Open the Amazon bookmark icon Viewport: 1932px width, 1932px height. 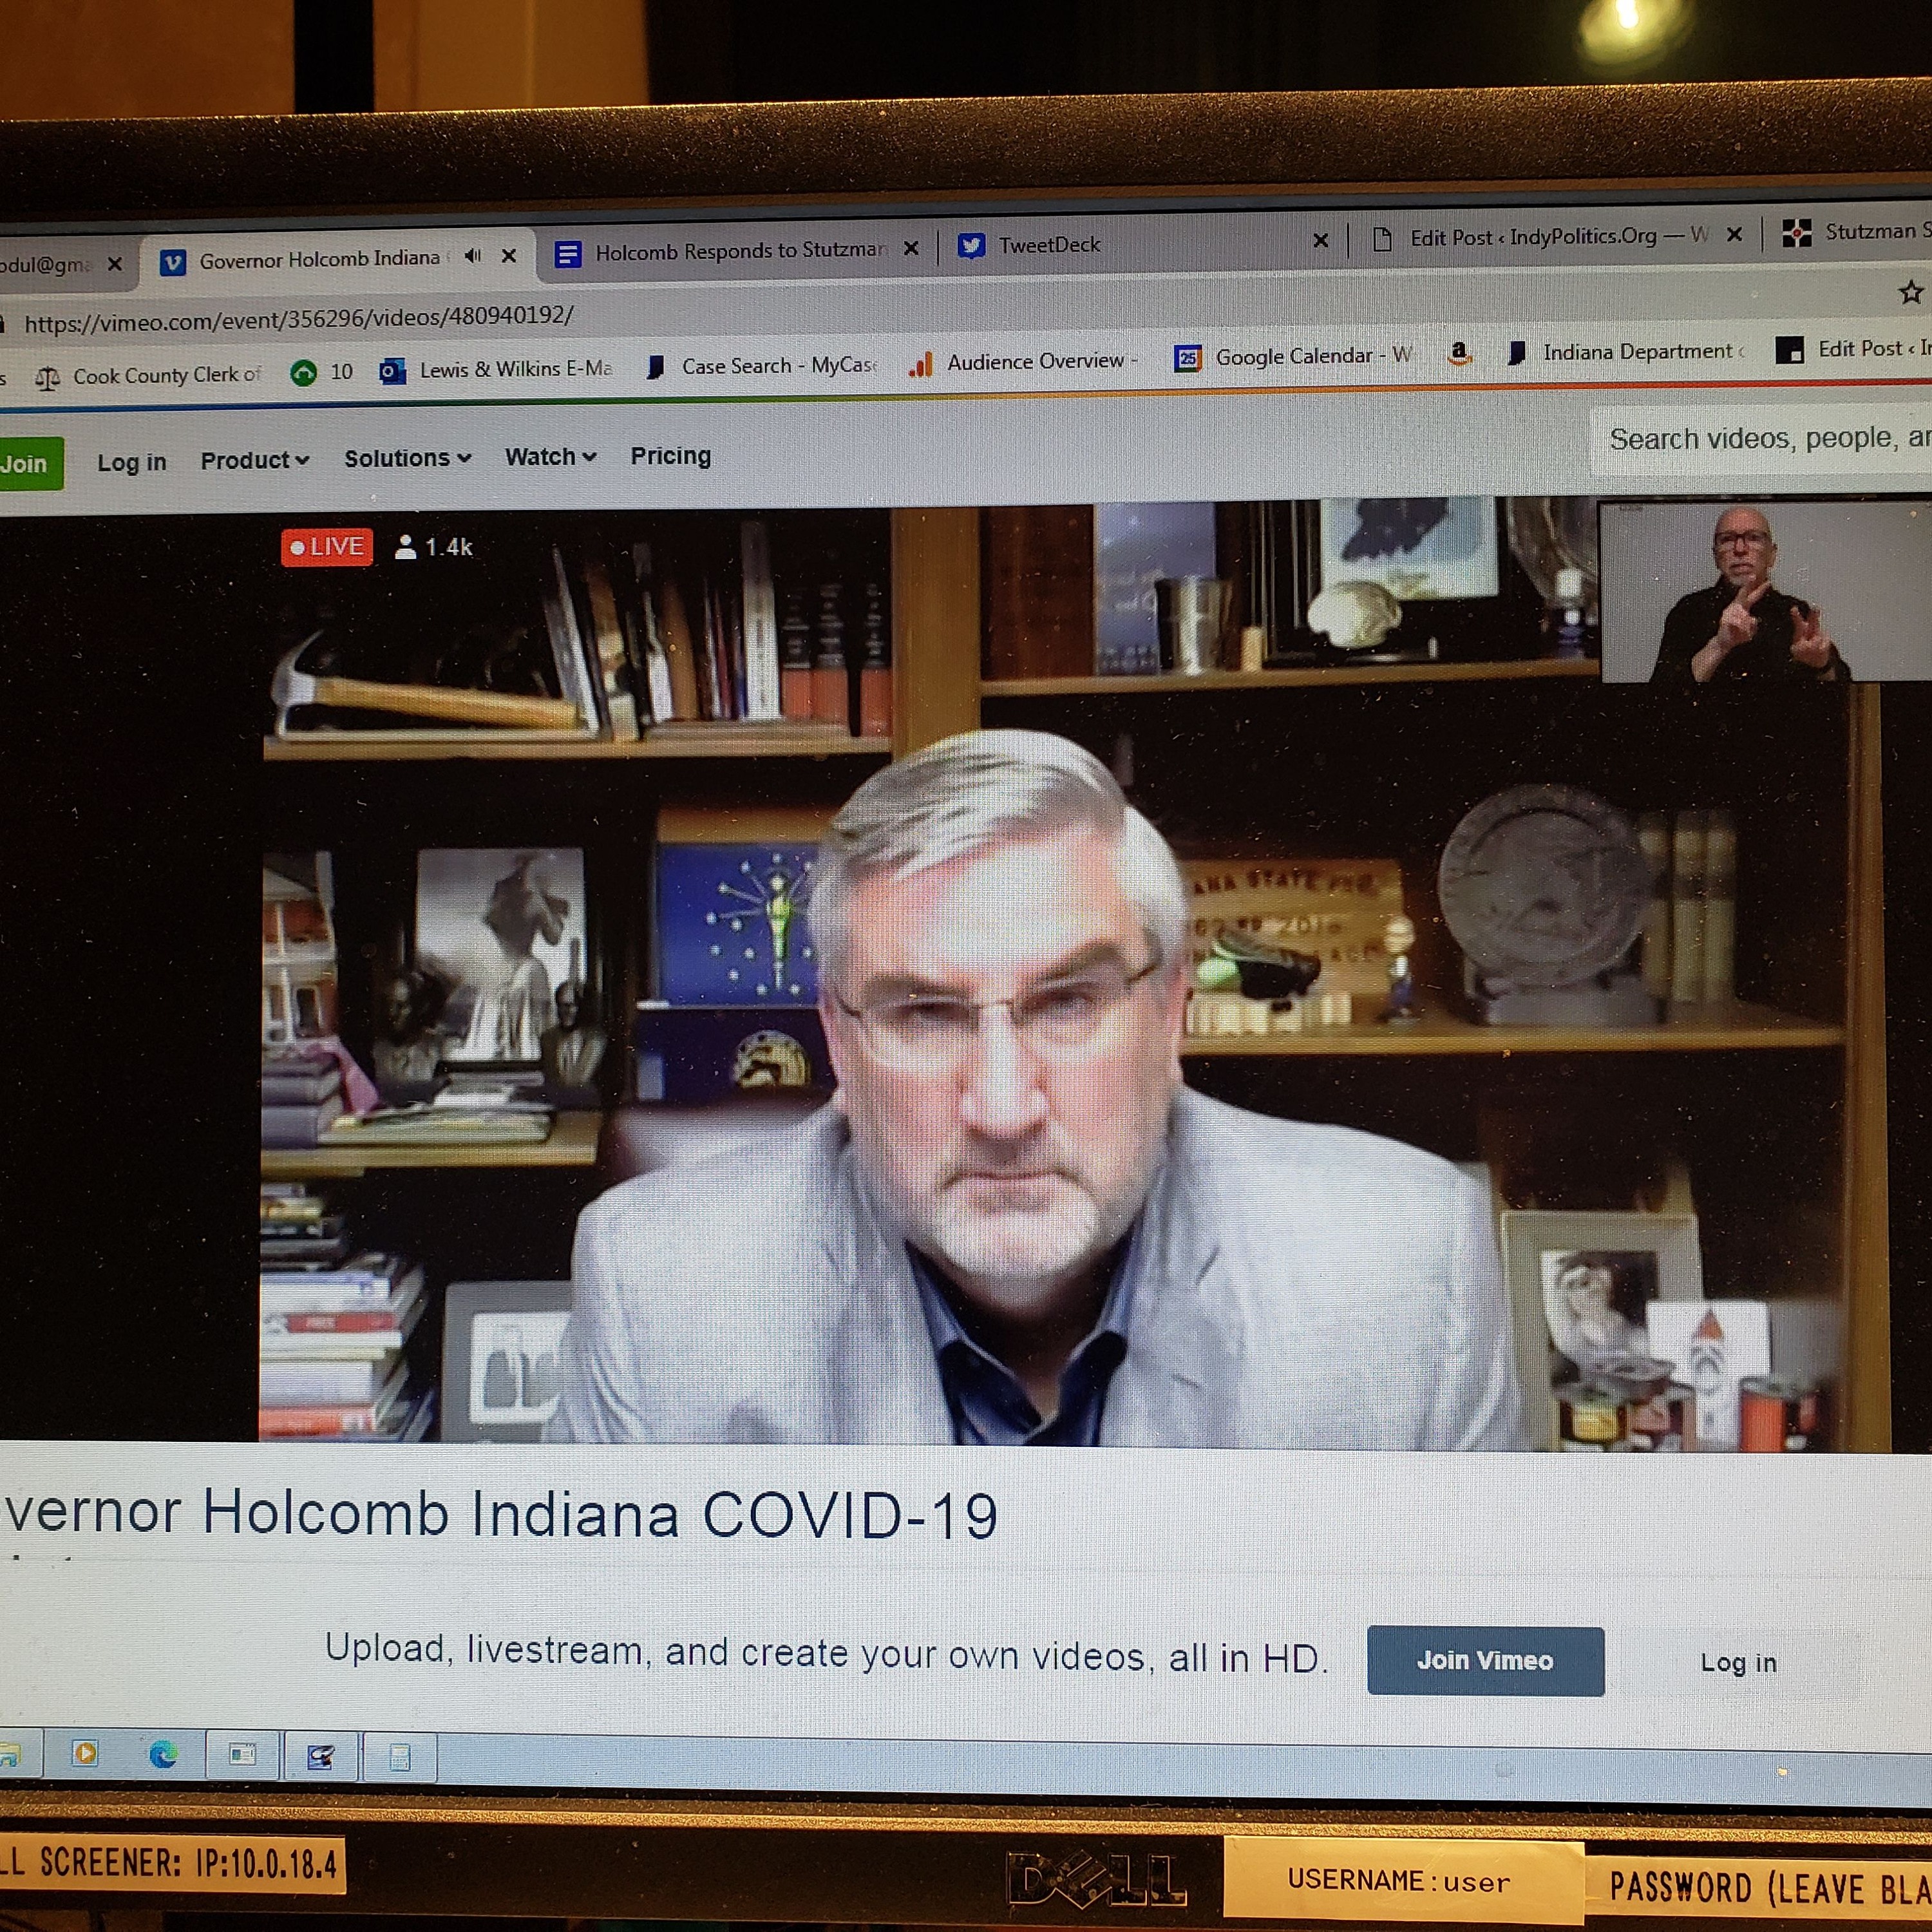coord(1459,353)
